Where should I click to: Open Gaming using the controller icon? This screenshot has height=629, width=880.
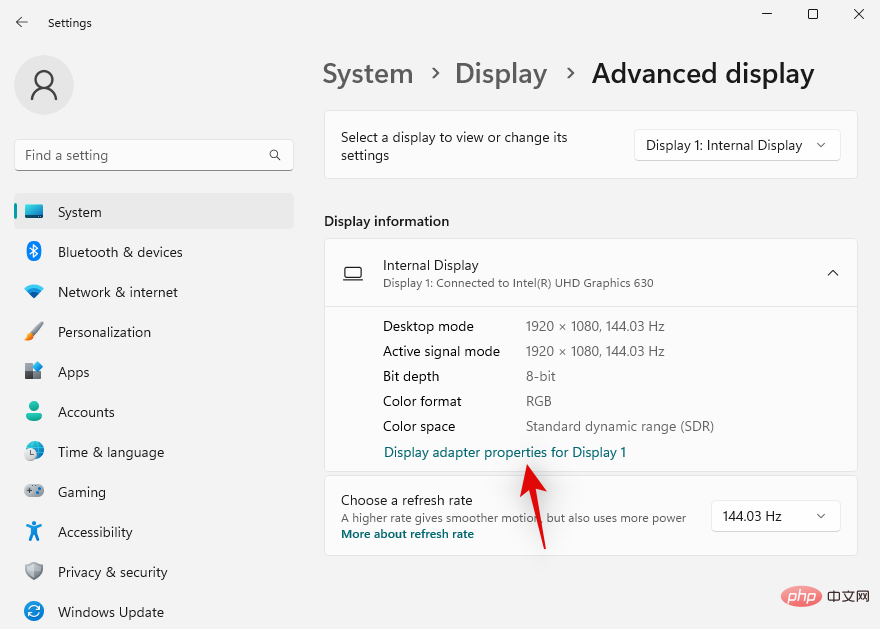(x=34, y=492)
